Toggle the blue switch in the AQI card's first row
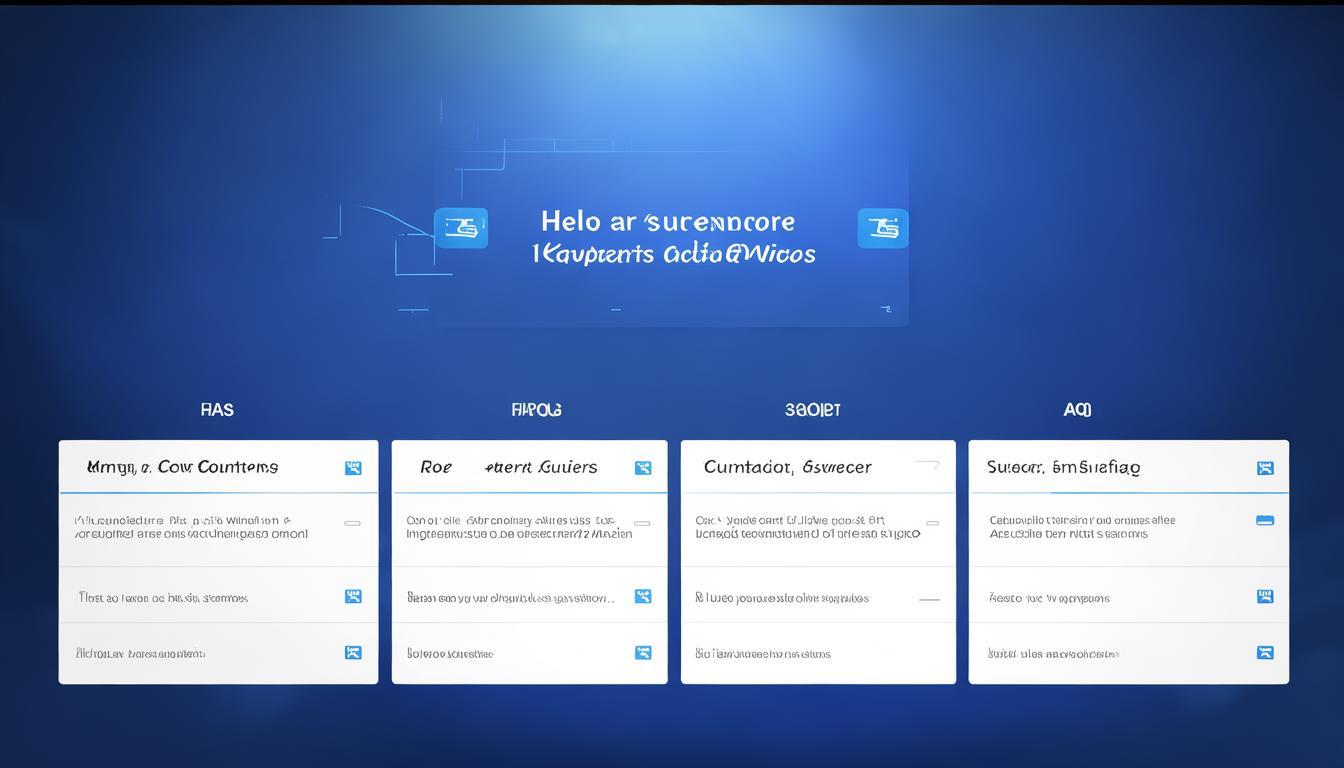The image size is (1344, 768). click(x=1265, y=520)
